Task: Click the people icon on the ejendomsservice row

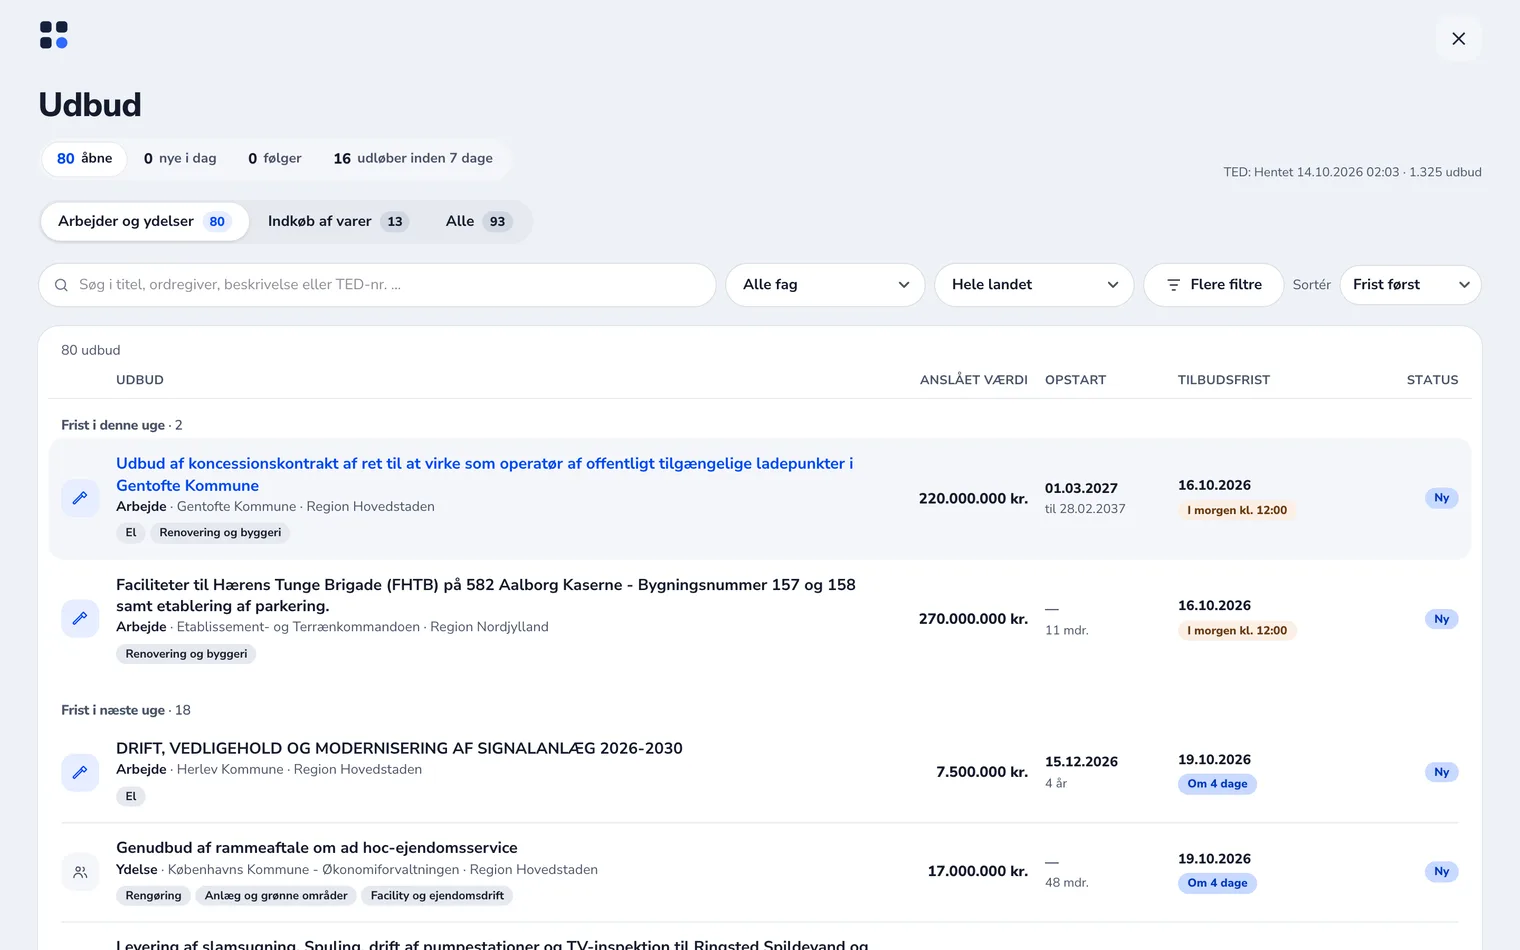Action: [80, 872]
